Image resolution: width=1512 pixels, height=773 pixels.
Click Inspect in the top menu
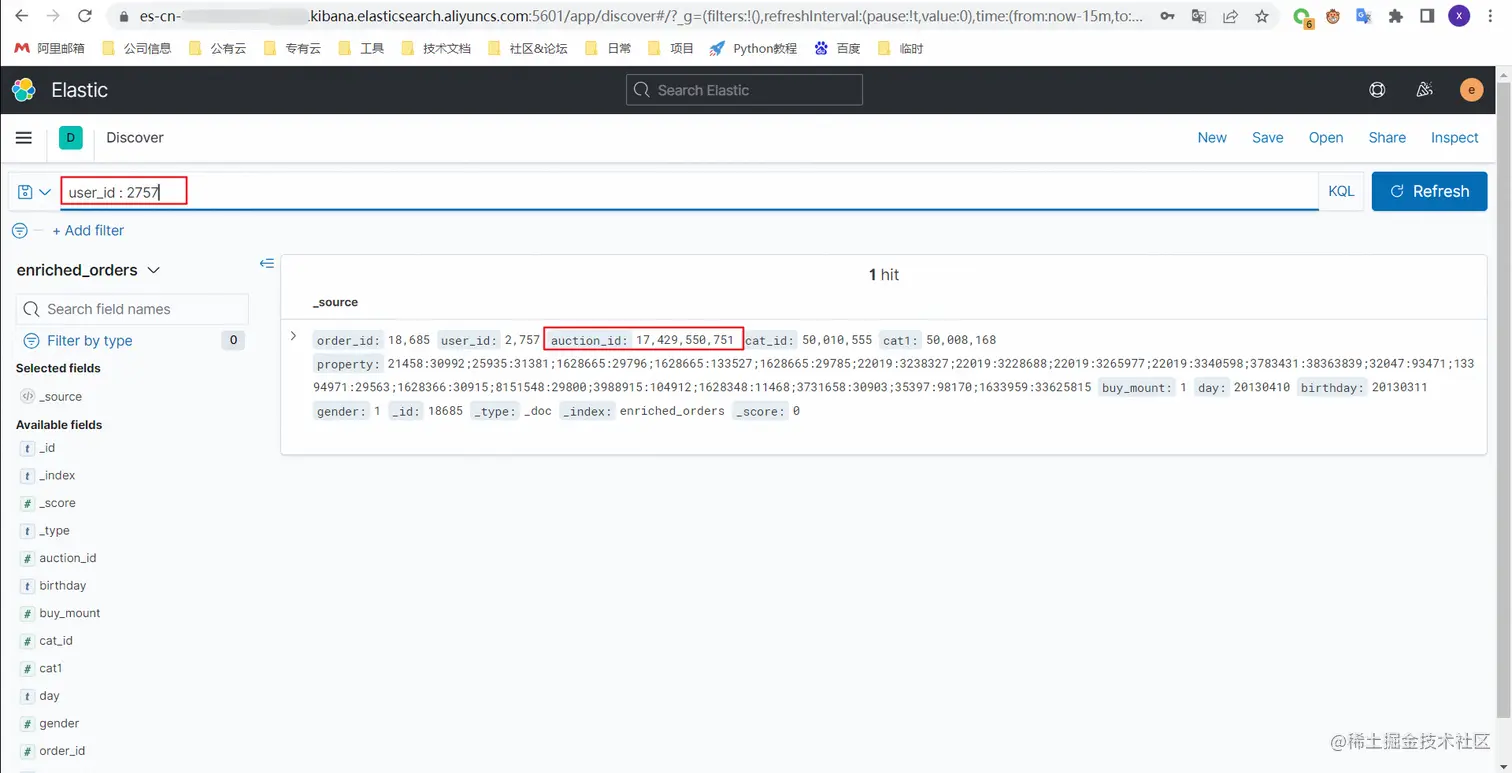coord(1454,138)
